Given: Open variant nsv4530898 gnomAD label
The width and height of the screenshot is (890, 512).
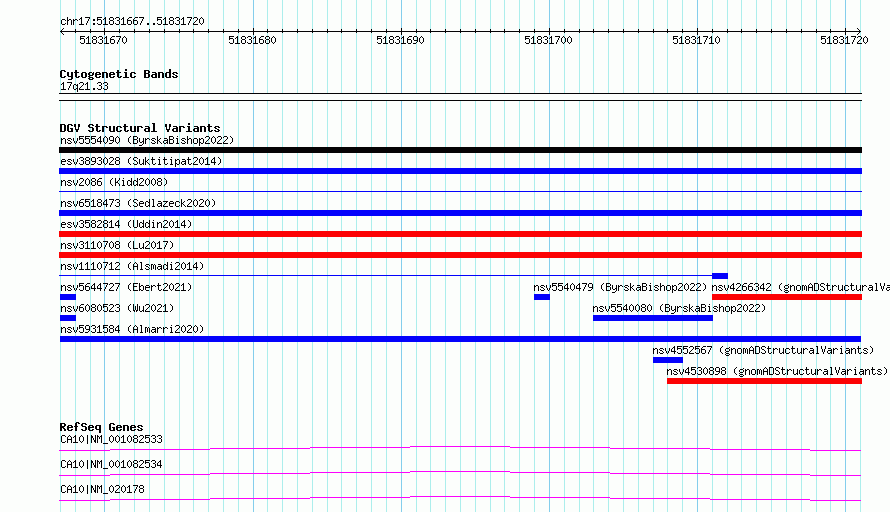Looking at the screenshot, I should click(x=777, y=371).
